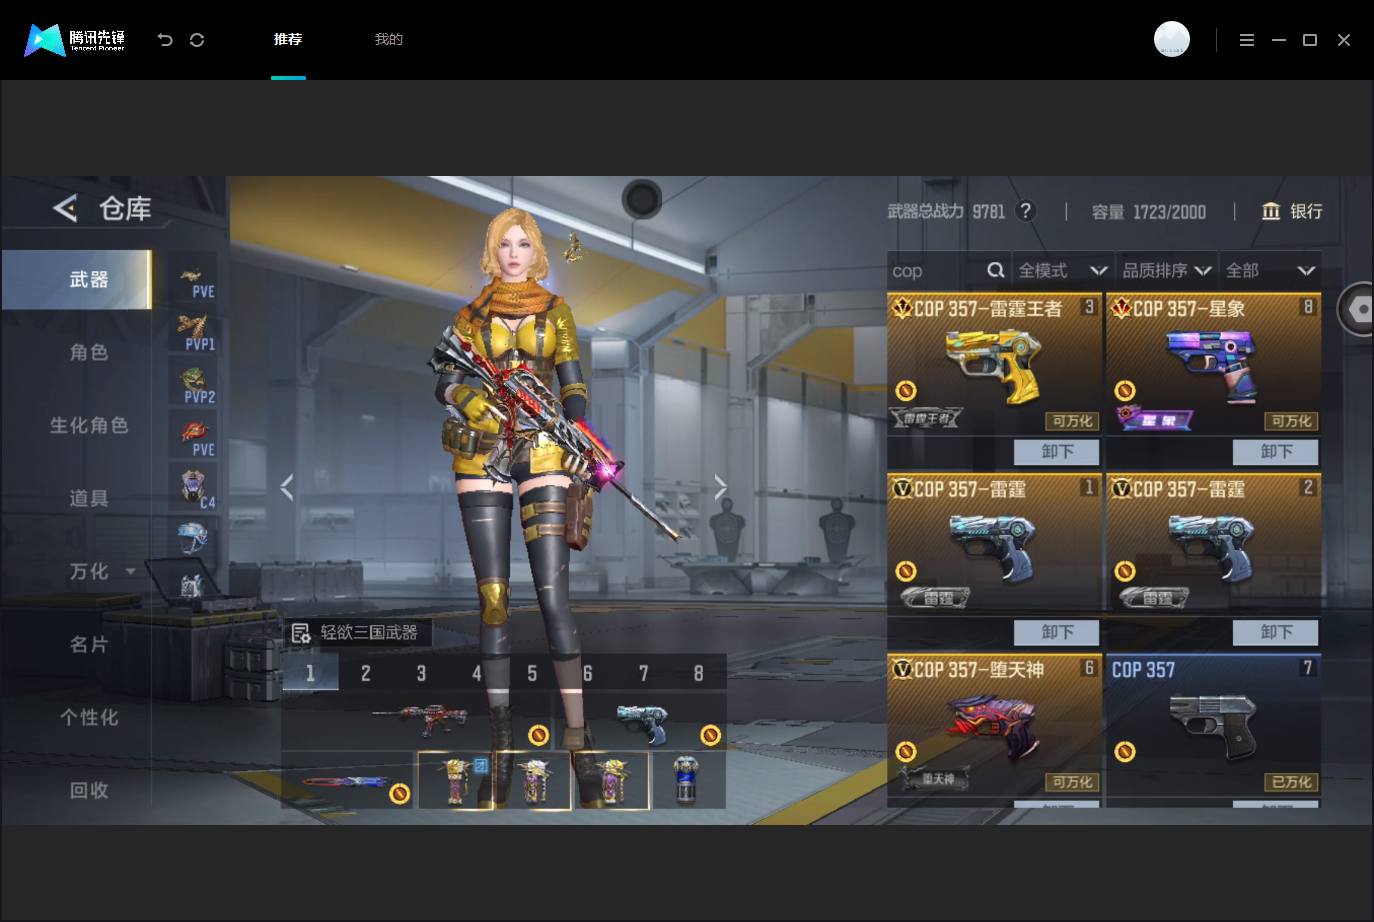Select the PVP2 loadout icon
Image resolution: width=1374 pixels, height=922 pixels.
click(x=192, y=385)
